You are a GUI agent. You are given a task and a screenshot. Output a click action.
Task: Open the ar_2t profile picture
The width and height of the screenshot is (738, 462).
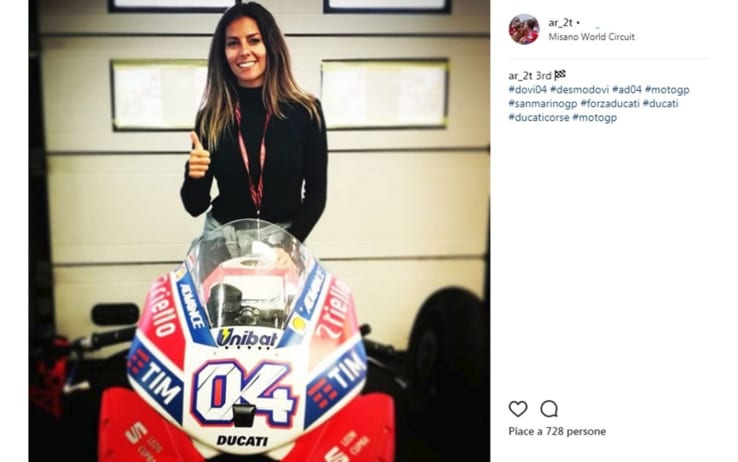[x=524, y=29]
